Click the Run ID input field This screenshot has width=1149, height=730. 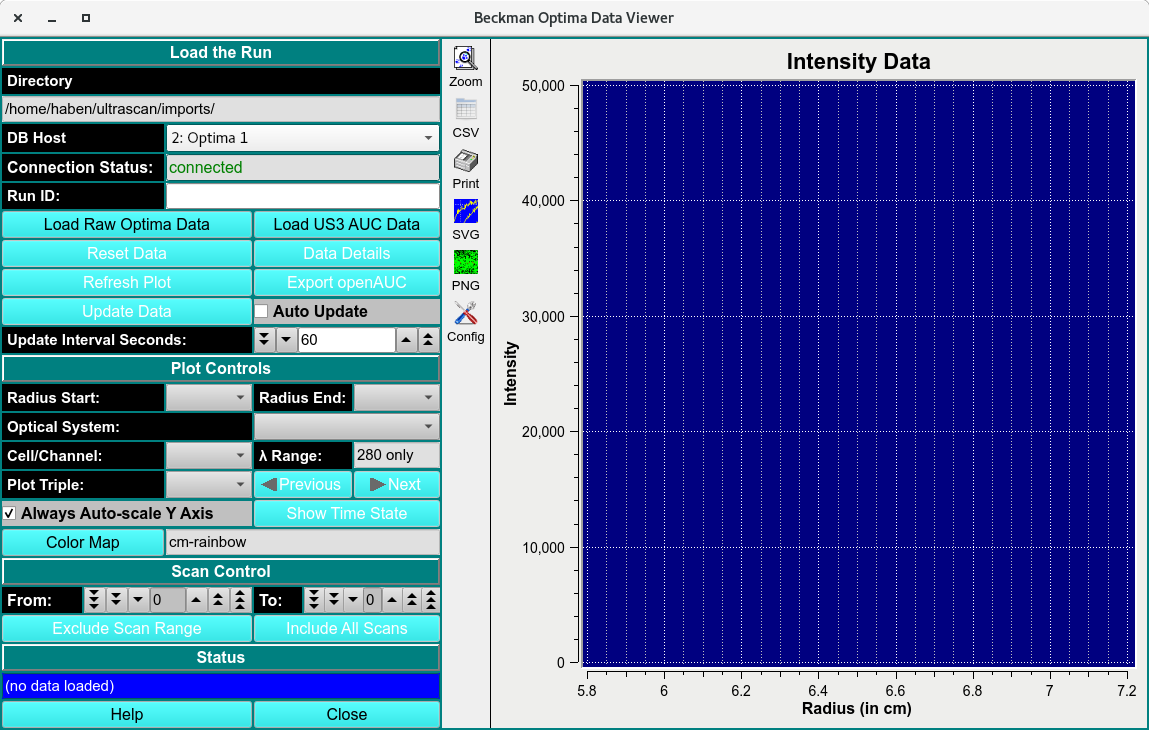click(302, 196)
